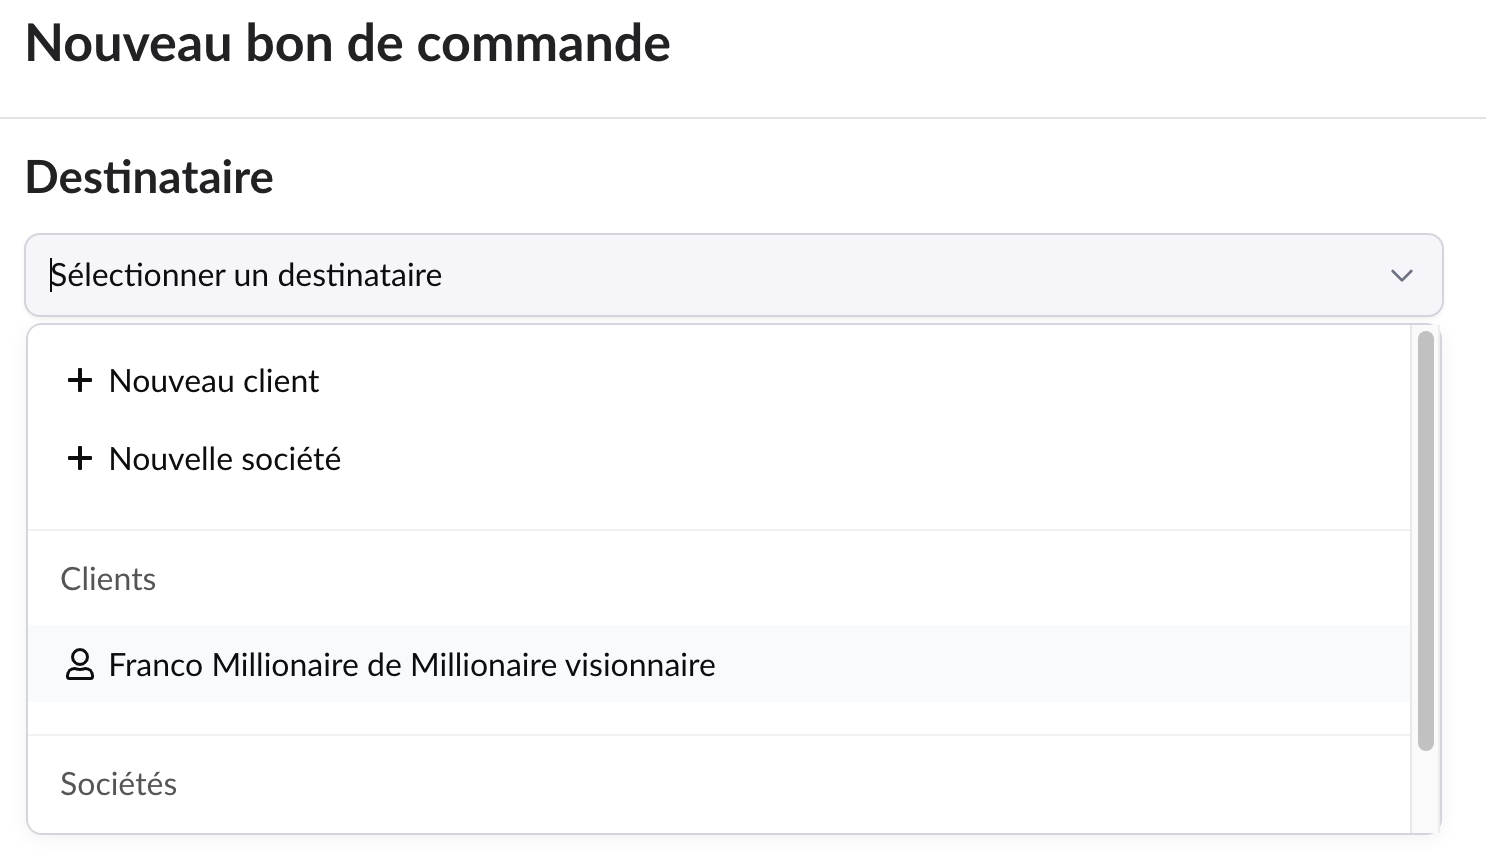The width and height of the screenshot is (1486, 856).
Task: Click the text société in the second option
Action: (x=292, y=459)
